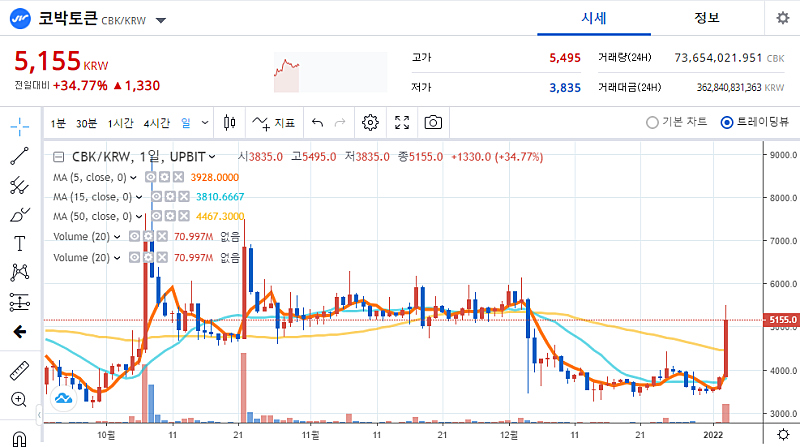Click the 2022 label on time axis
Image resolution: width=800 pixels, height=447 pixels.
713,435
